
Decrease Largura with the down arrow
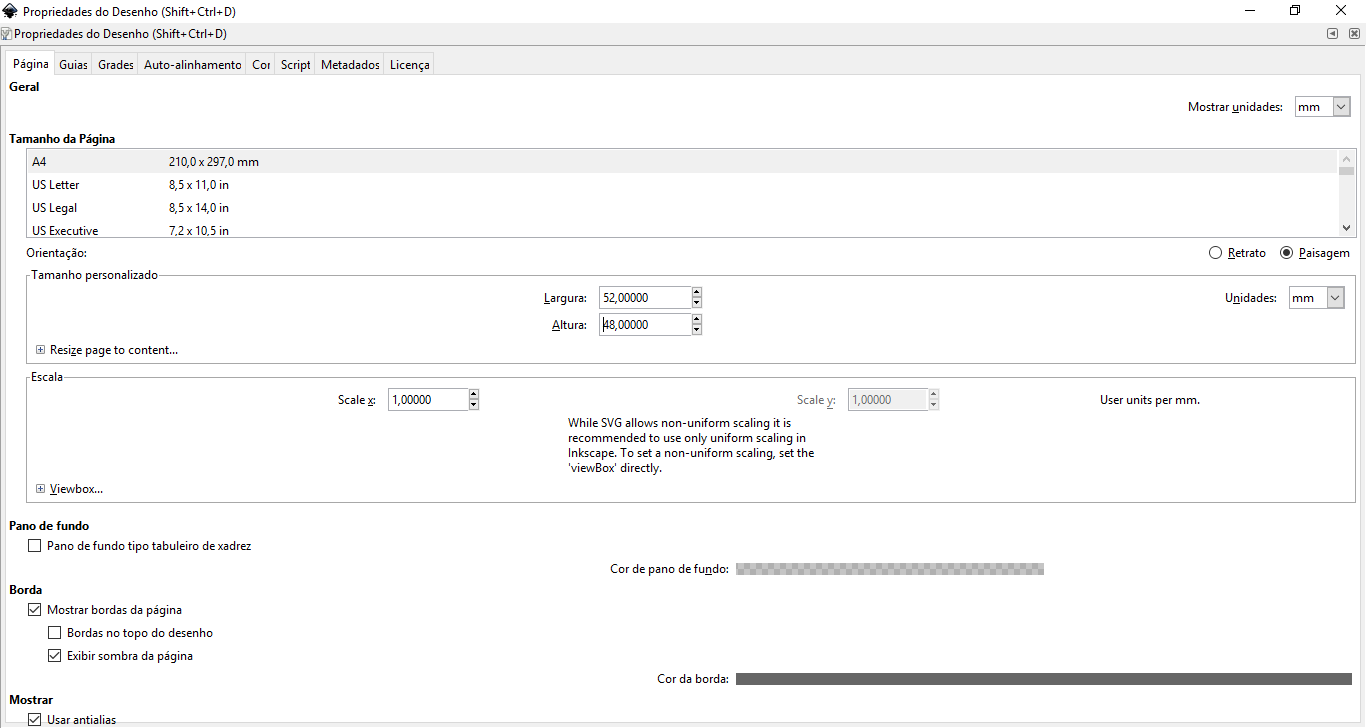coord(697,303)
